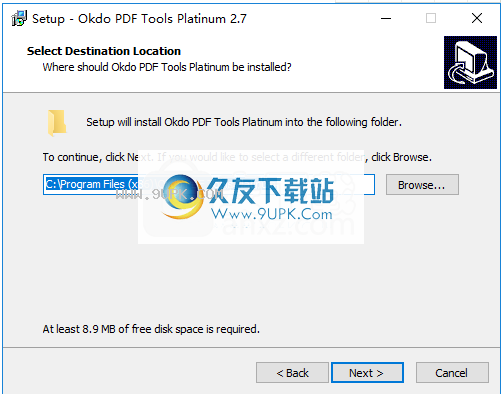
Task: Close the Setup window with X
Action: [477, 18]
